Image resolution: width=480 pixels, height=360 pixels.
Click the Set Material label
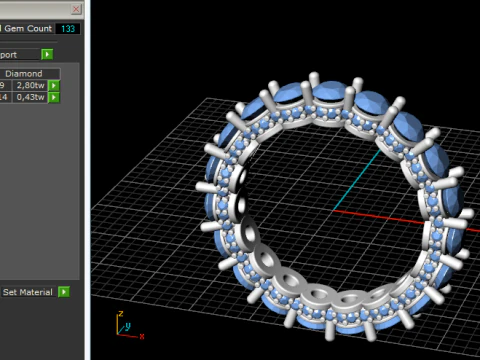(28, 292)
